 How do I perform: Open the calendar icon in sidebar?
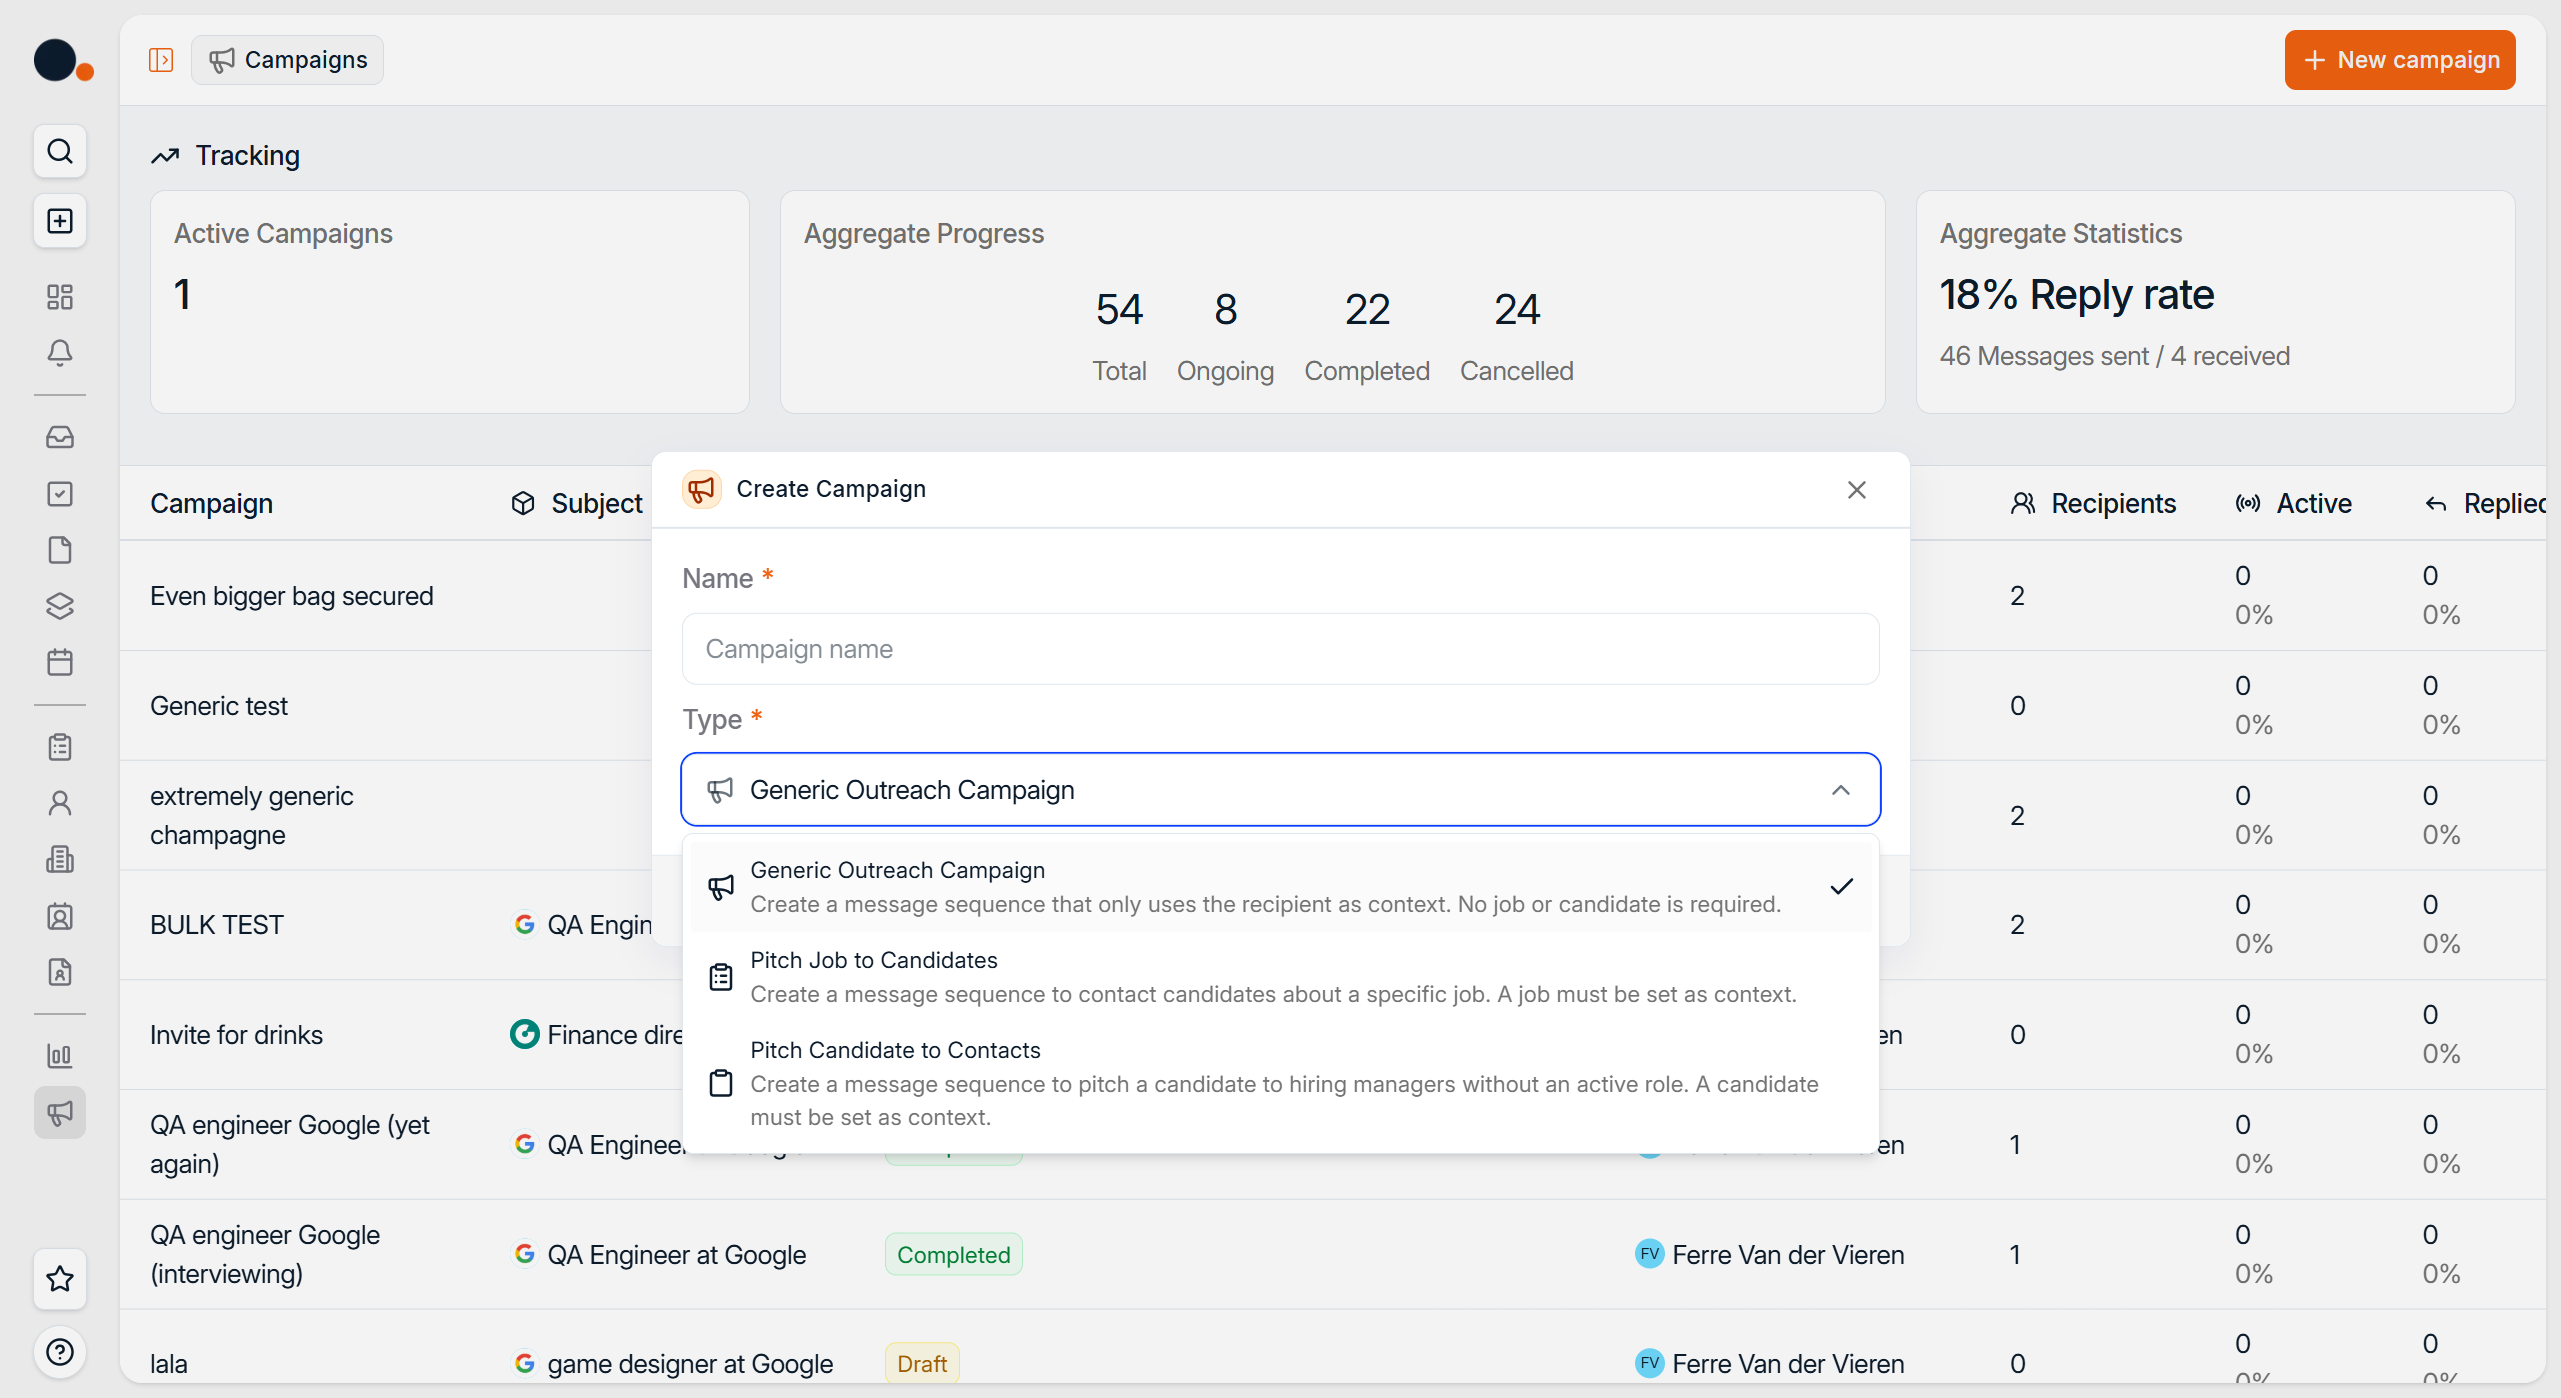point(60,662)
